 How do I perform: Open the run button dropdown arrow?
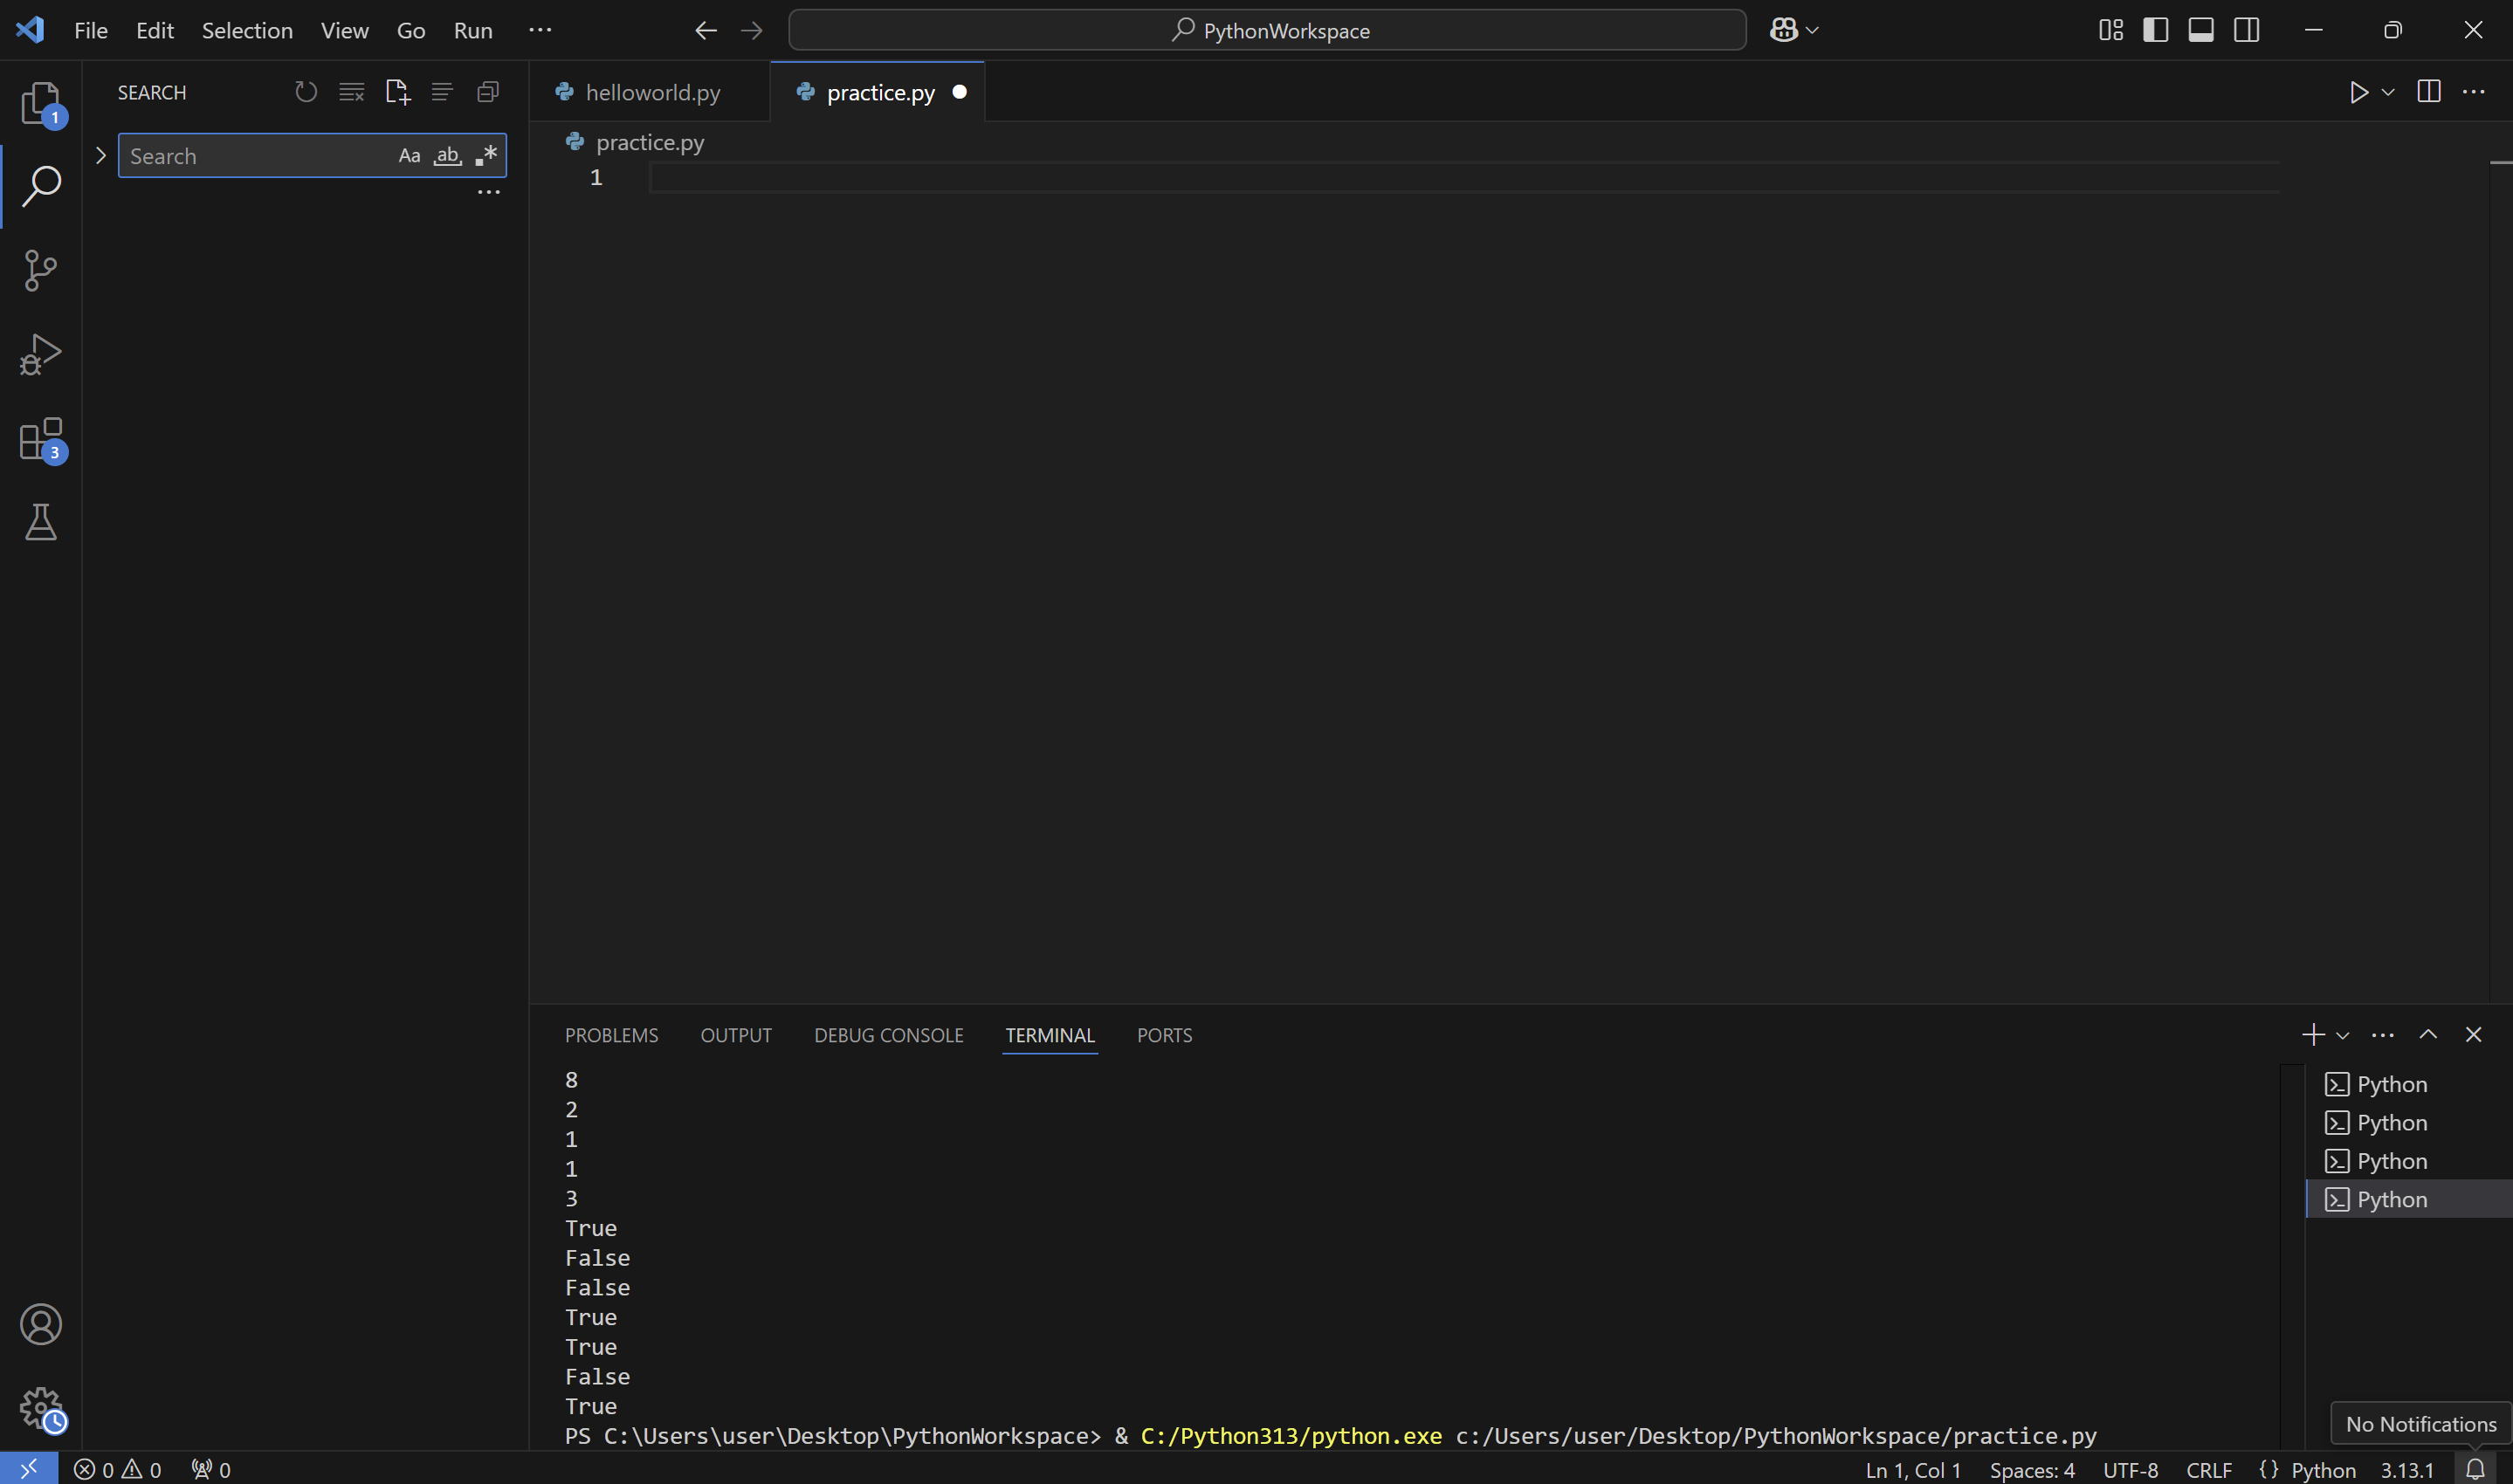[2388, 92]
